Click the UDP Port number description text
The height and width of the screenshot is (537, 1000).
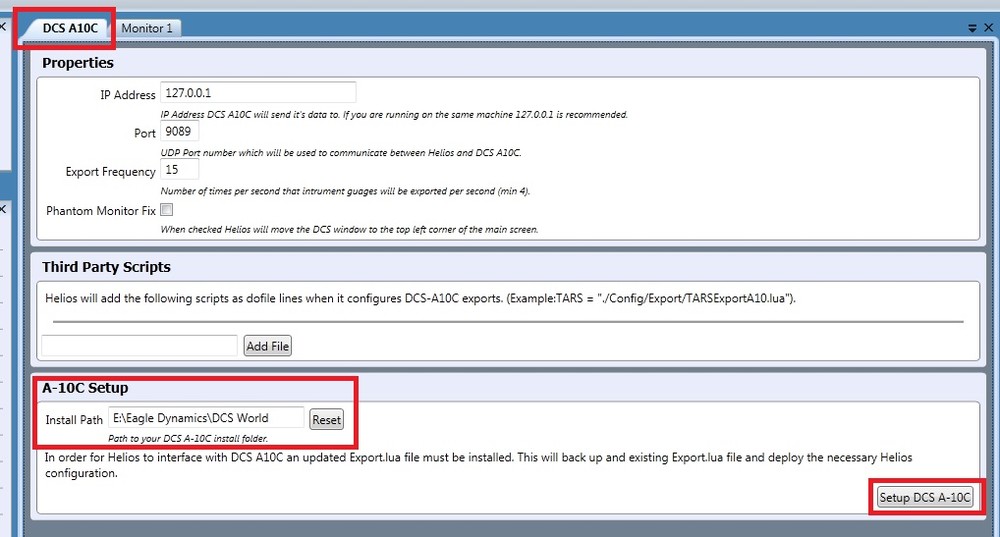point(341,152)
